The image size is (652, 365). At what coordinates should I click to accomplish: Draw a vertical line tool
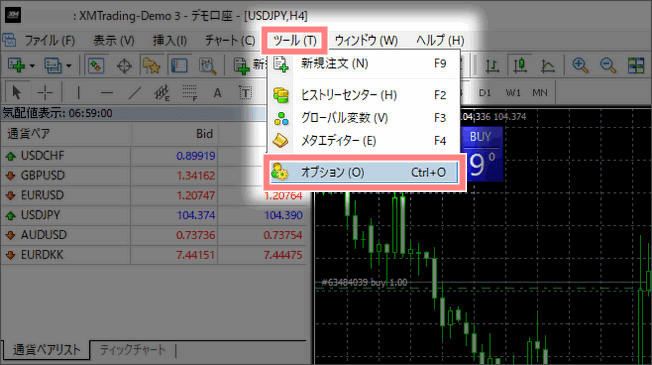79,92
